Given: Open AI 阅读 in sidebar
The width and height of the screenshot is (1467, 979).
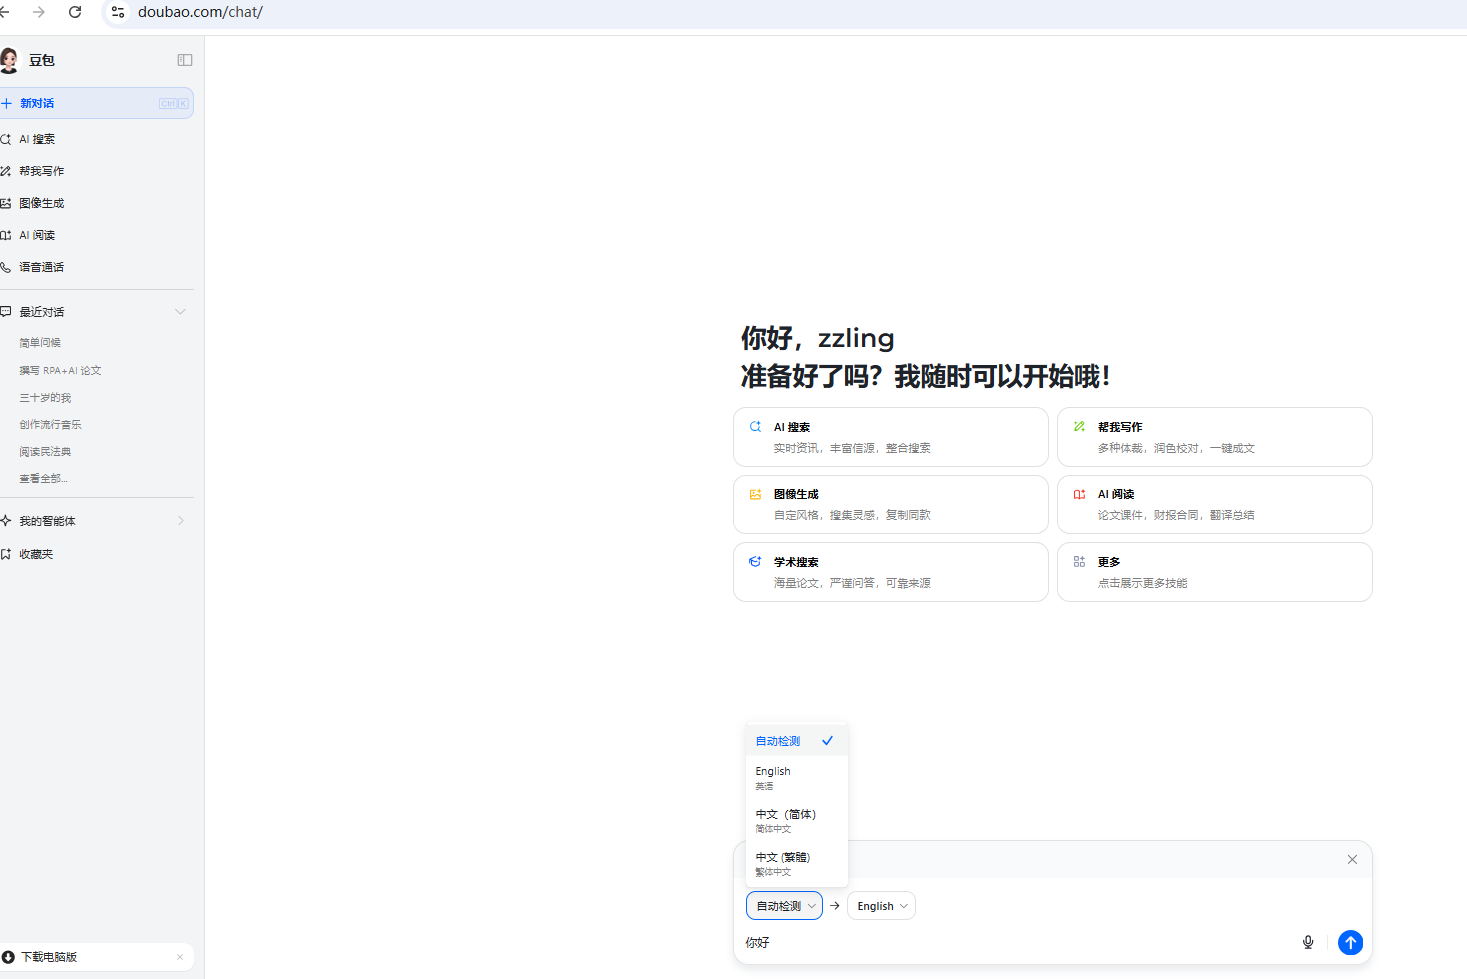Looking at the screenshot, I should click(96, 235).
